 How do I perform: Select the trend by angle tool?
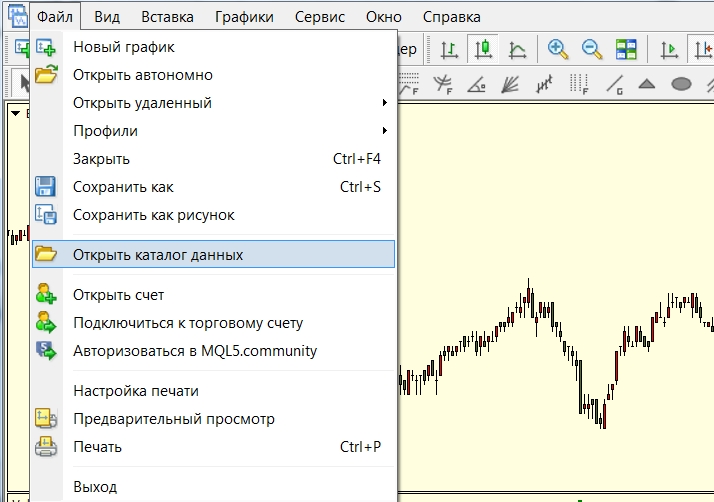pyautogui.click(x=476, y=85)
